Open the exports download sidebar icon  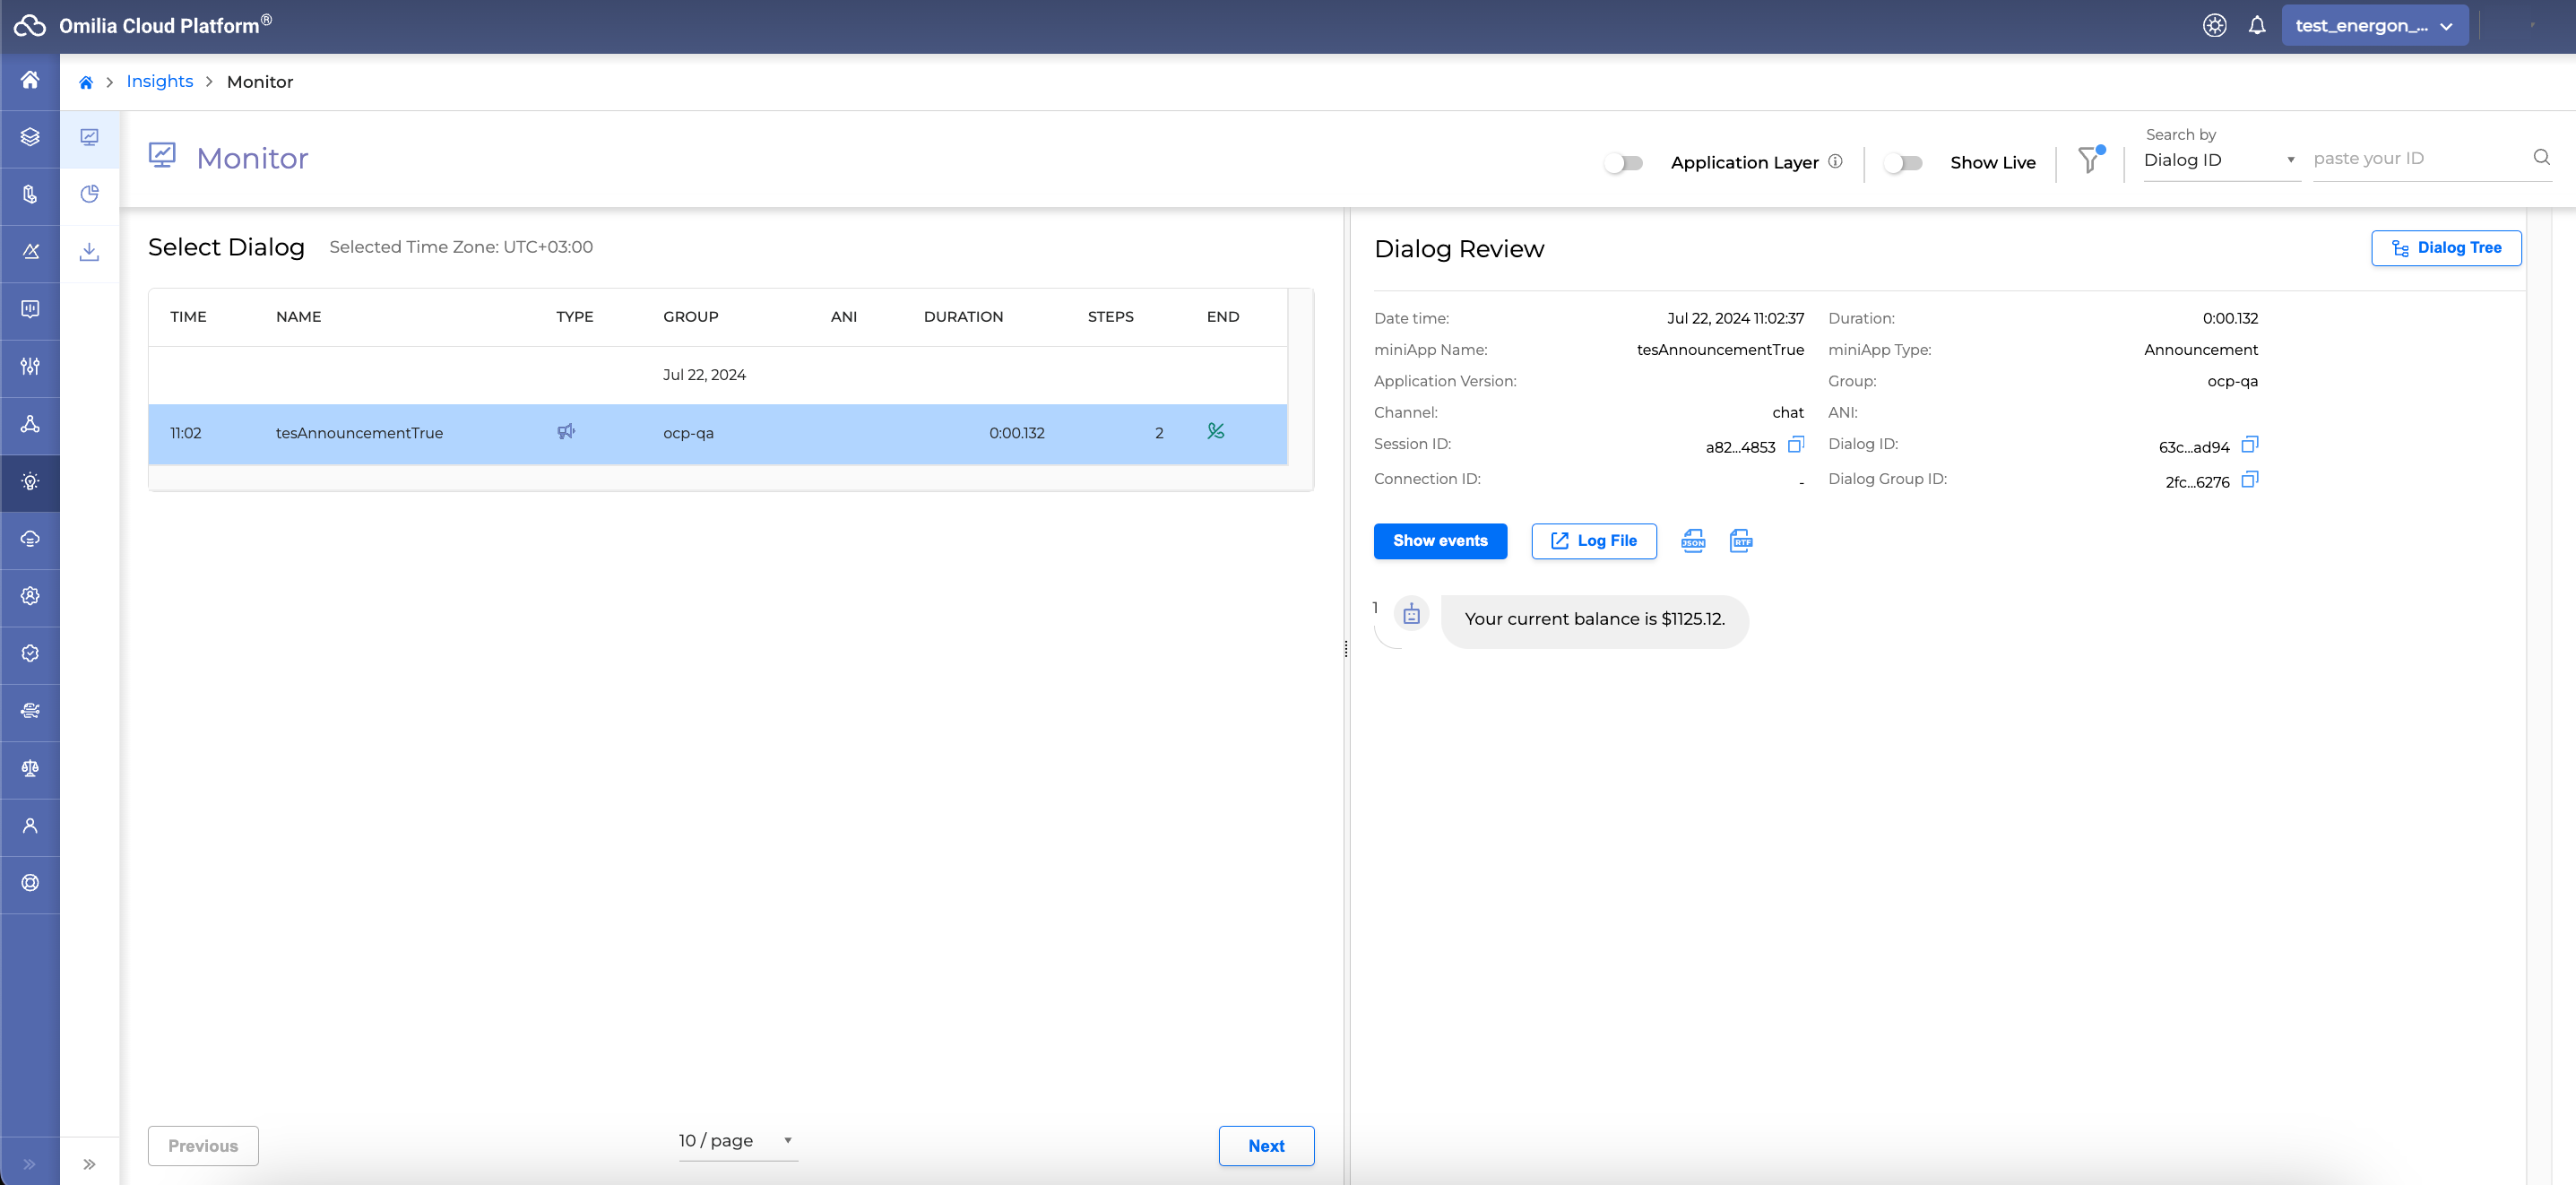click(89, 251)
